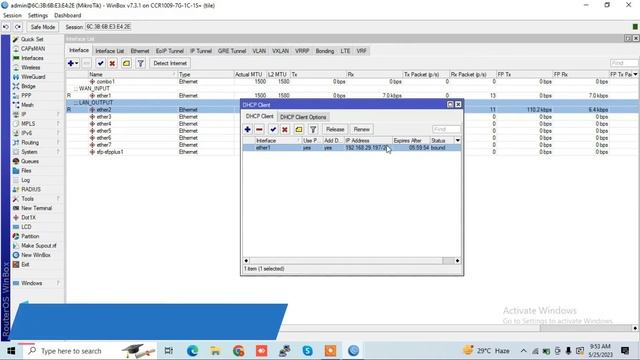Viewport: 640px width, 360px height.
Task: Switch to DHCP Client Options tab
Action: 303,117
